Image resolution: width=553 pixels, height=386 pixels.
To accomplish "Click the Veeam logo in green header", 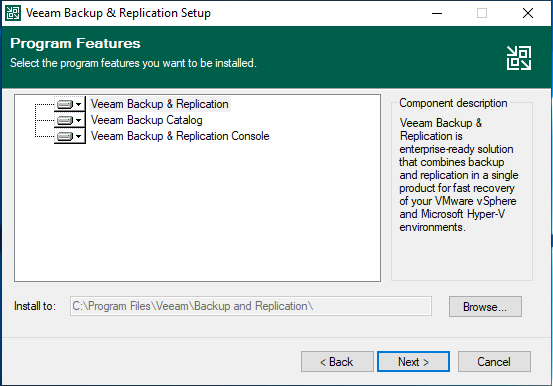I will (519, 58).
